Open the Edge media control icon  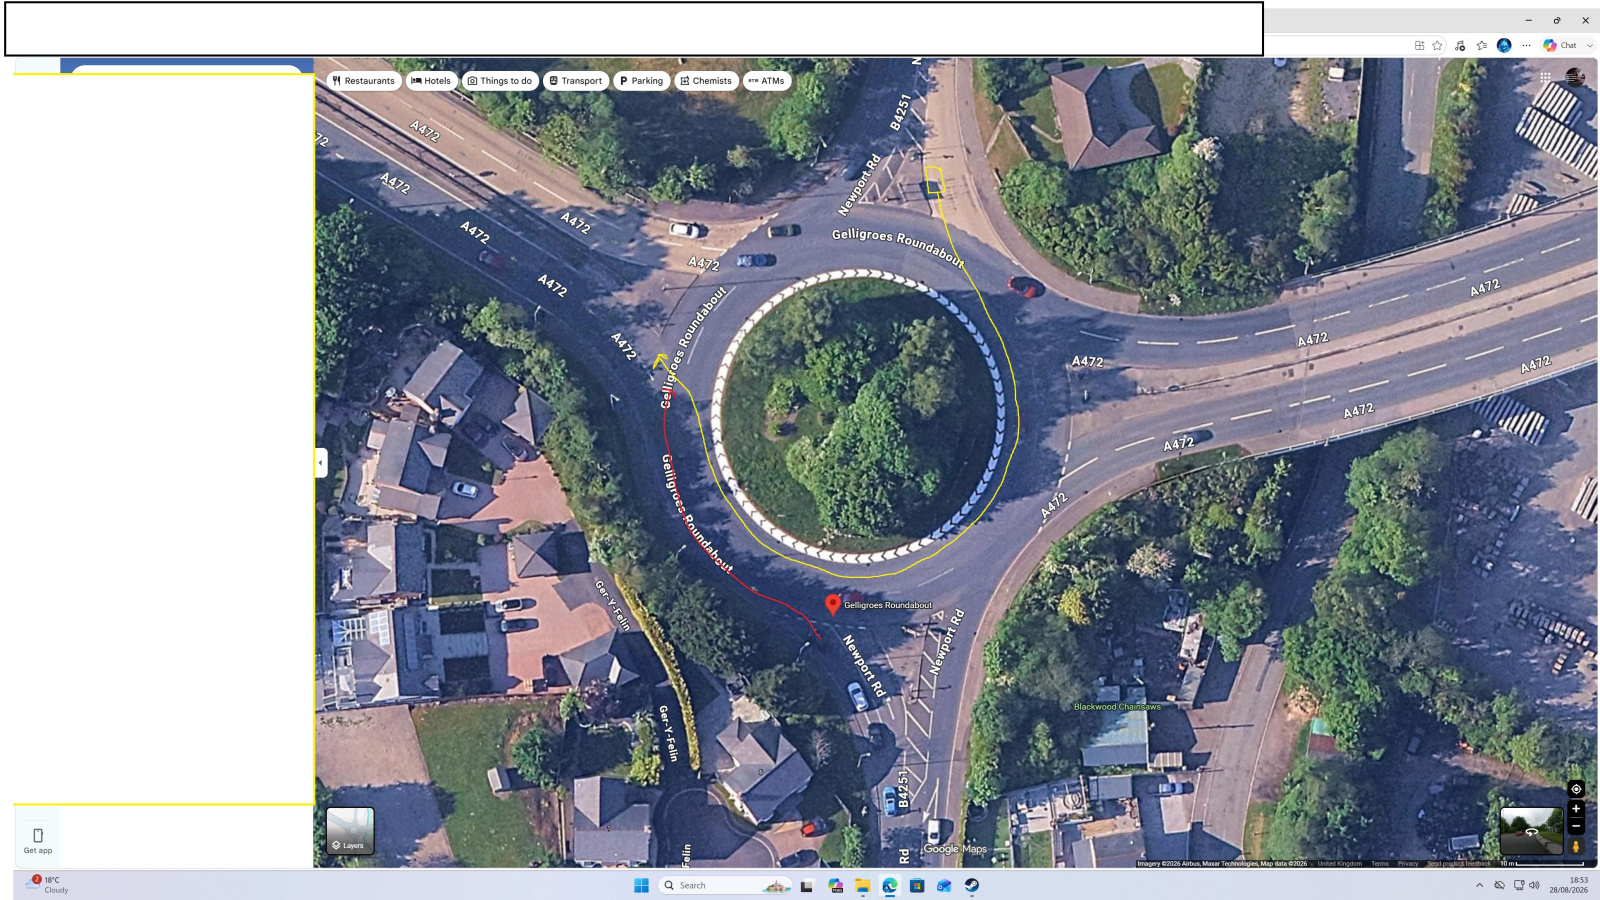coord(1460,45)
